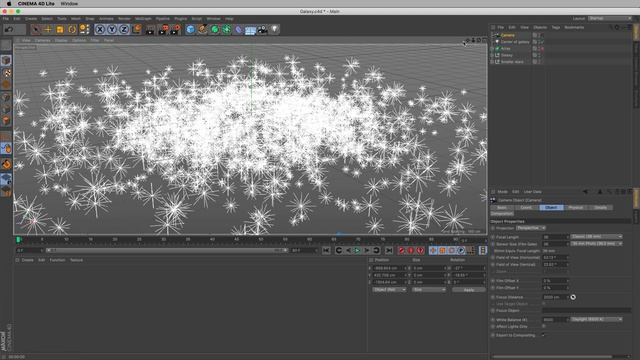640x360 pixels.
Task: Toggle Rotation keyframe recording button
Action: (452, 250)
